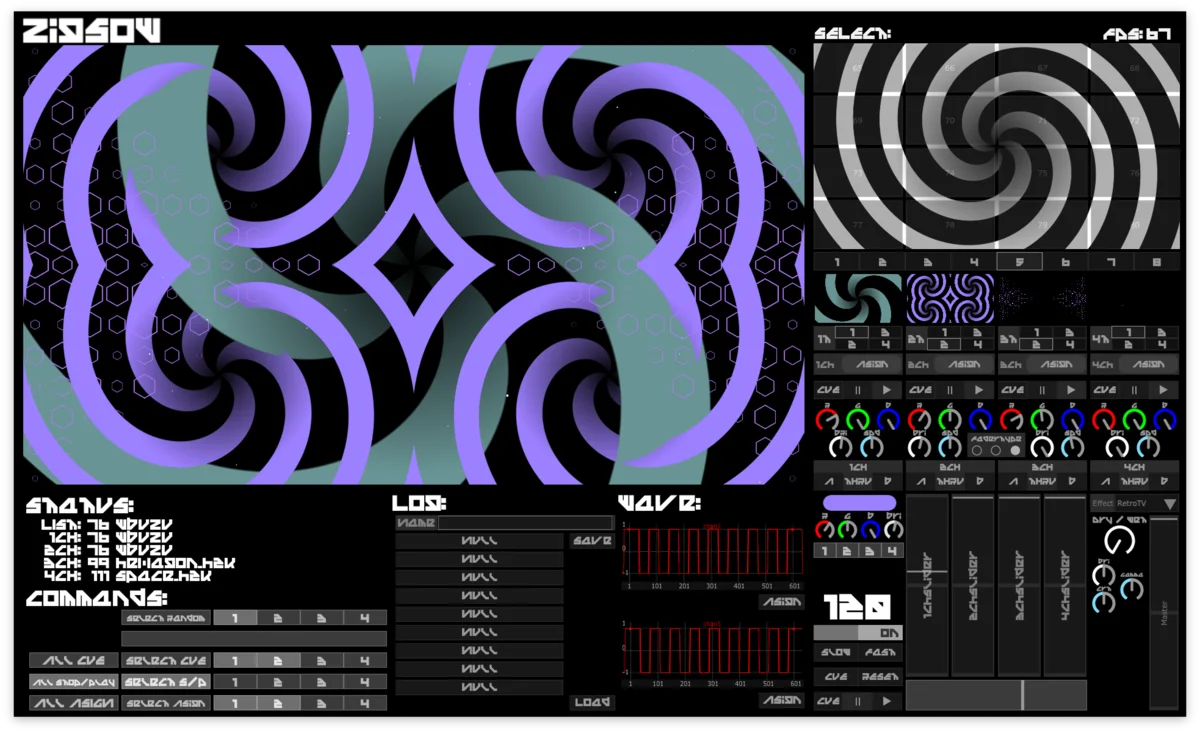
Task: Click the Master vertical slider
Action: tap(1164, 612)
